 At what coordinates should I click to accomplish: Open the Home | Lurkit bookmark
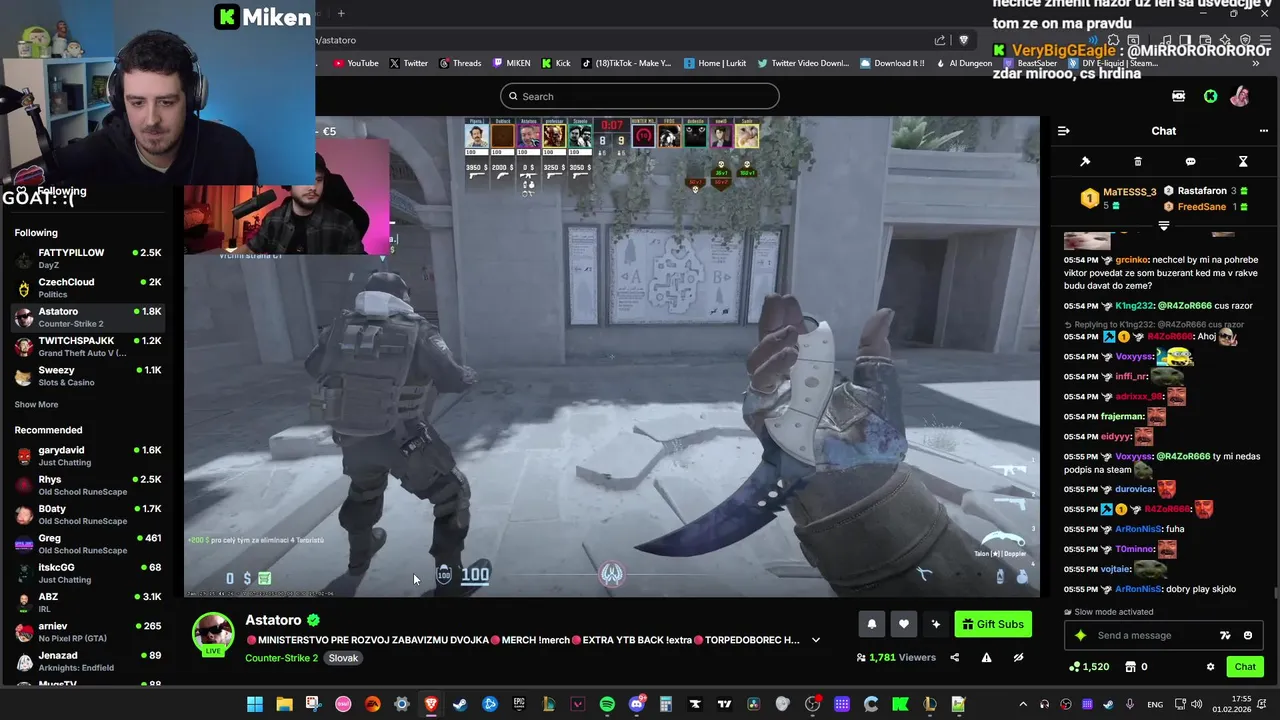715,63
